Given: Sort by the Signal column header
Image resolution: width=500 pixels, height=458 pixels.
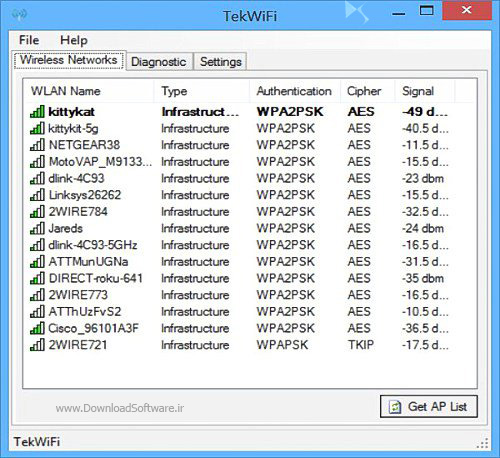Looking at the screenshot, I should click(x=425, y=91).
